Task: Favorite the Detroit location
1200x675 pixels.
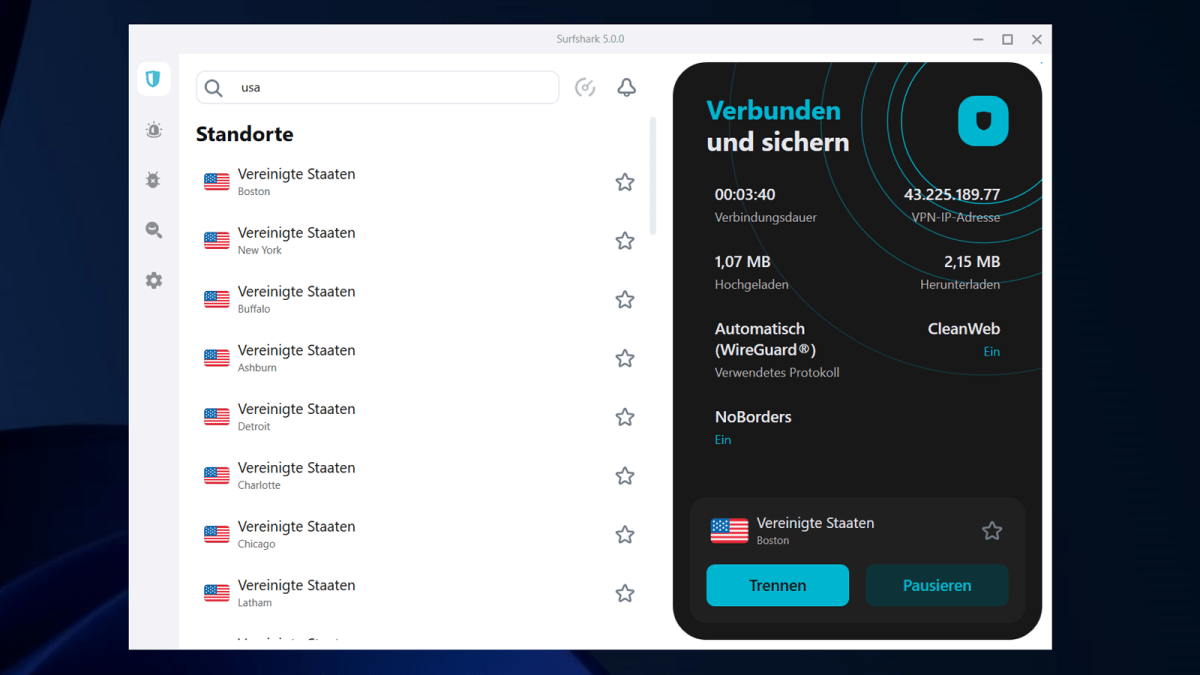Action: point(625,417)
